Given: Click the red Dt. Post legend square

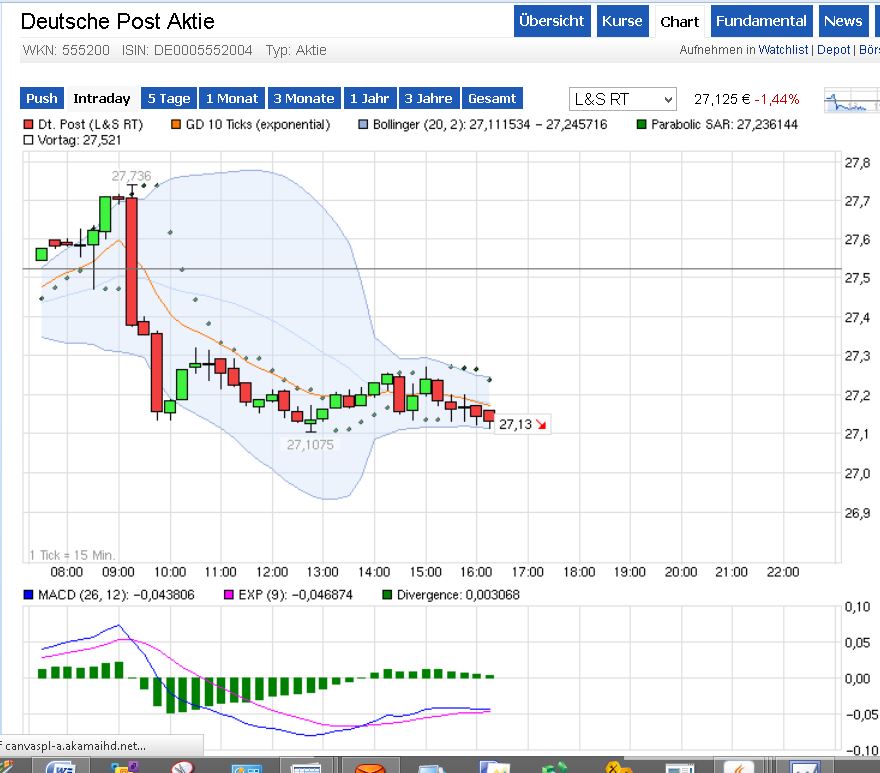Looking at the screenshot, I should (28, 125).
